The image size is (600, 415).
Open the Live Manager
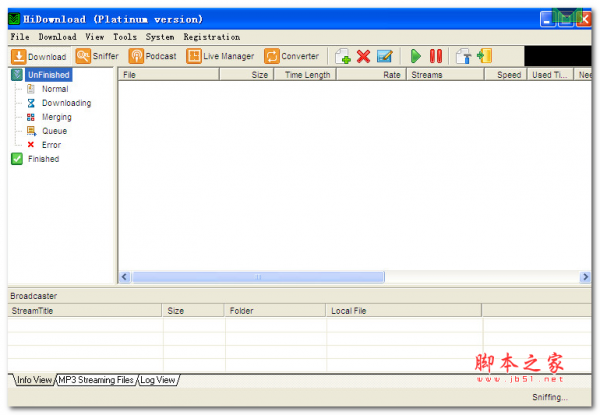click(x=220, y=56)
